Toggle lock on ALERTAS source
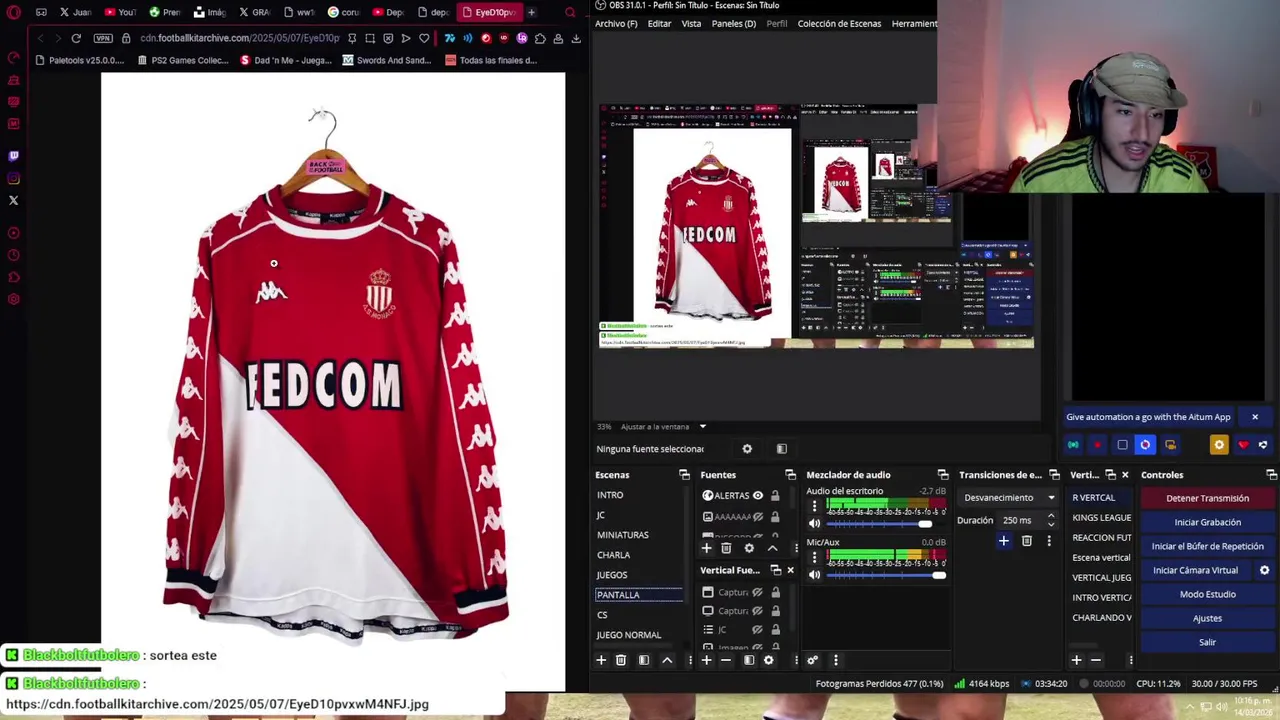 (775, 495)
